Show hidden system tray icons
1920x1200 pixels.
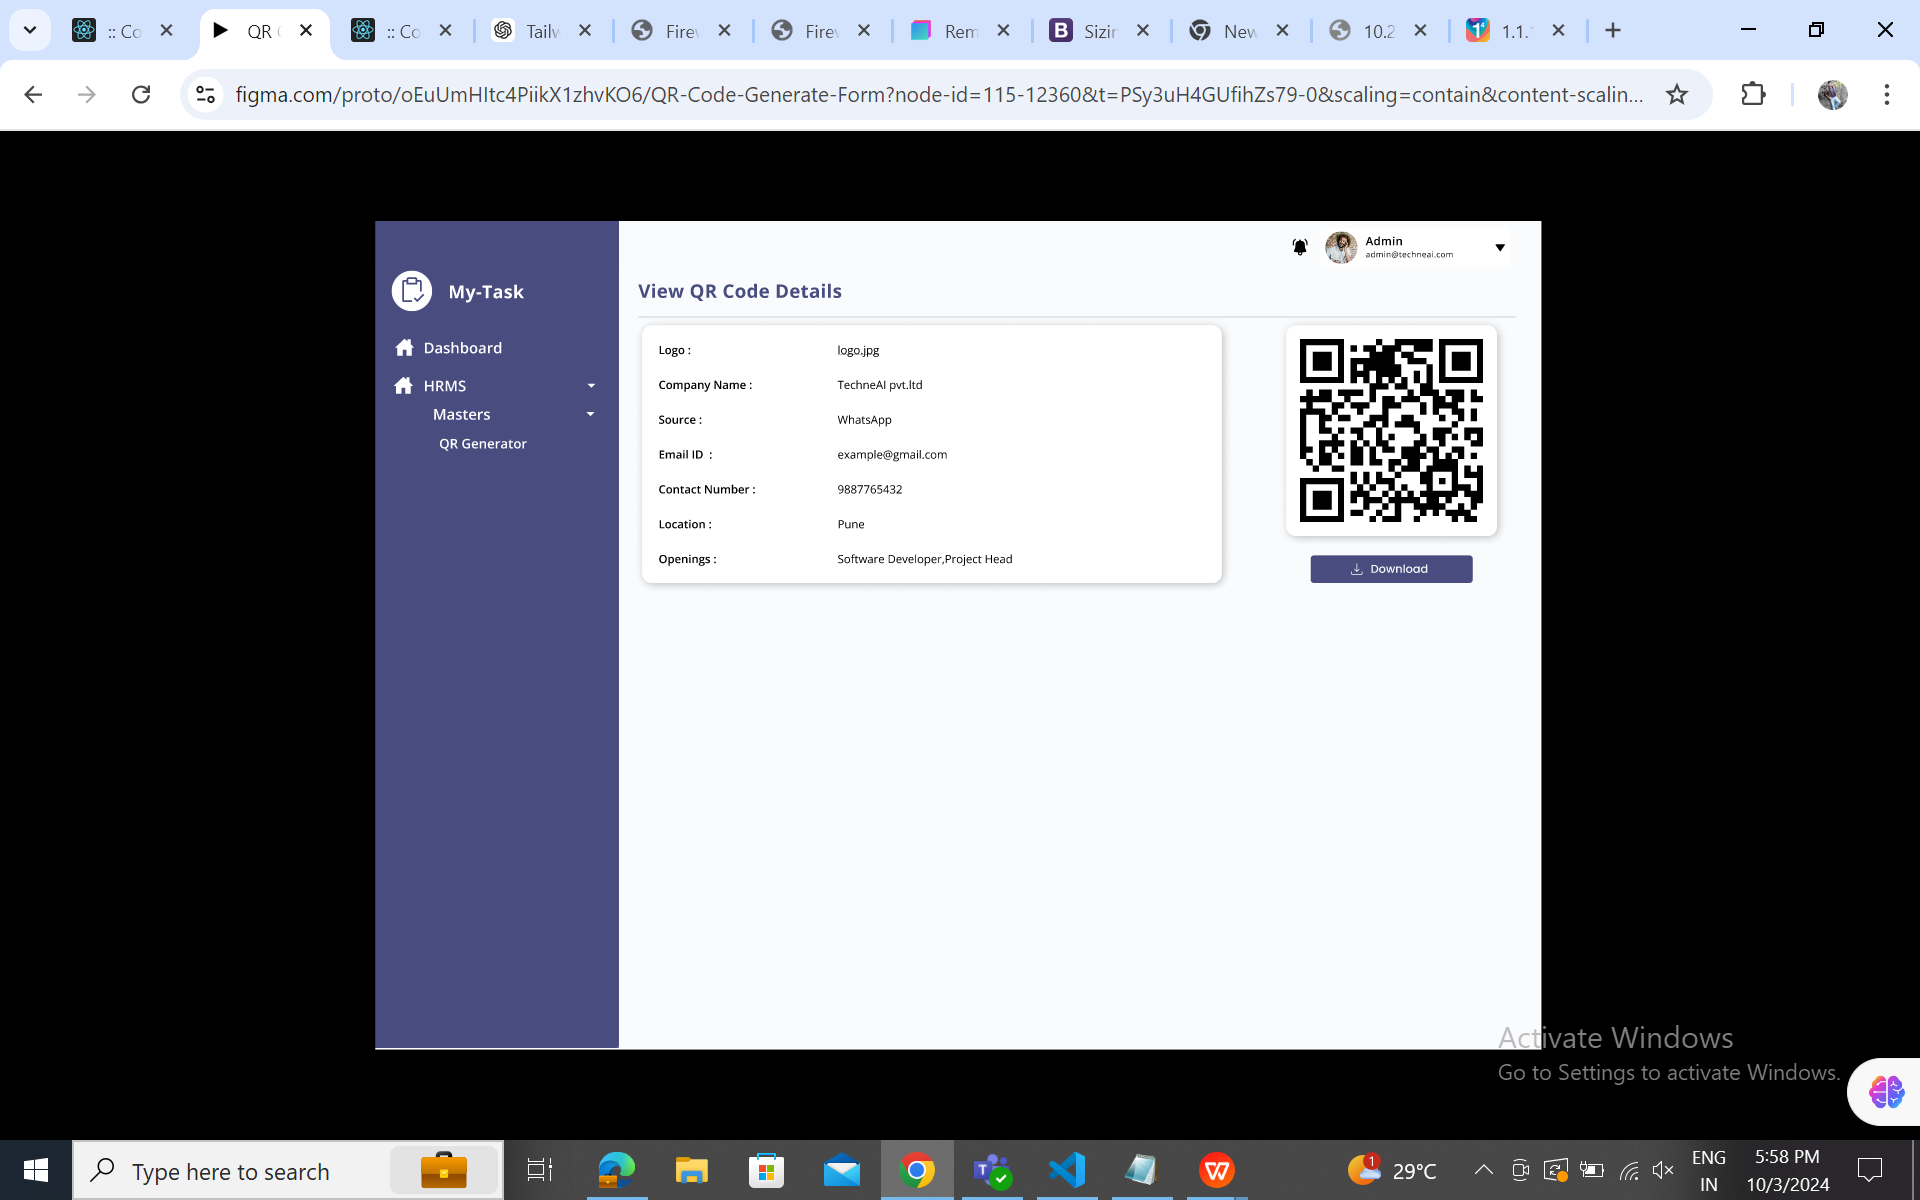(x=1484, y=1170)
